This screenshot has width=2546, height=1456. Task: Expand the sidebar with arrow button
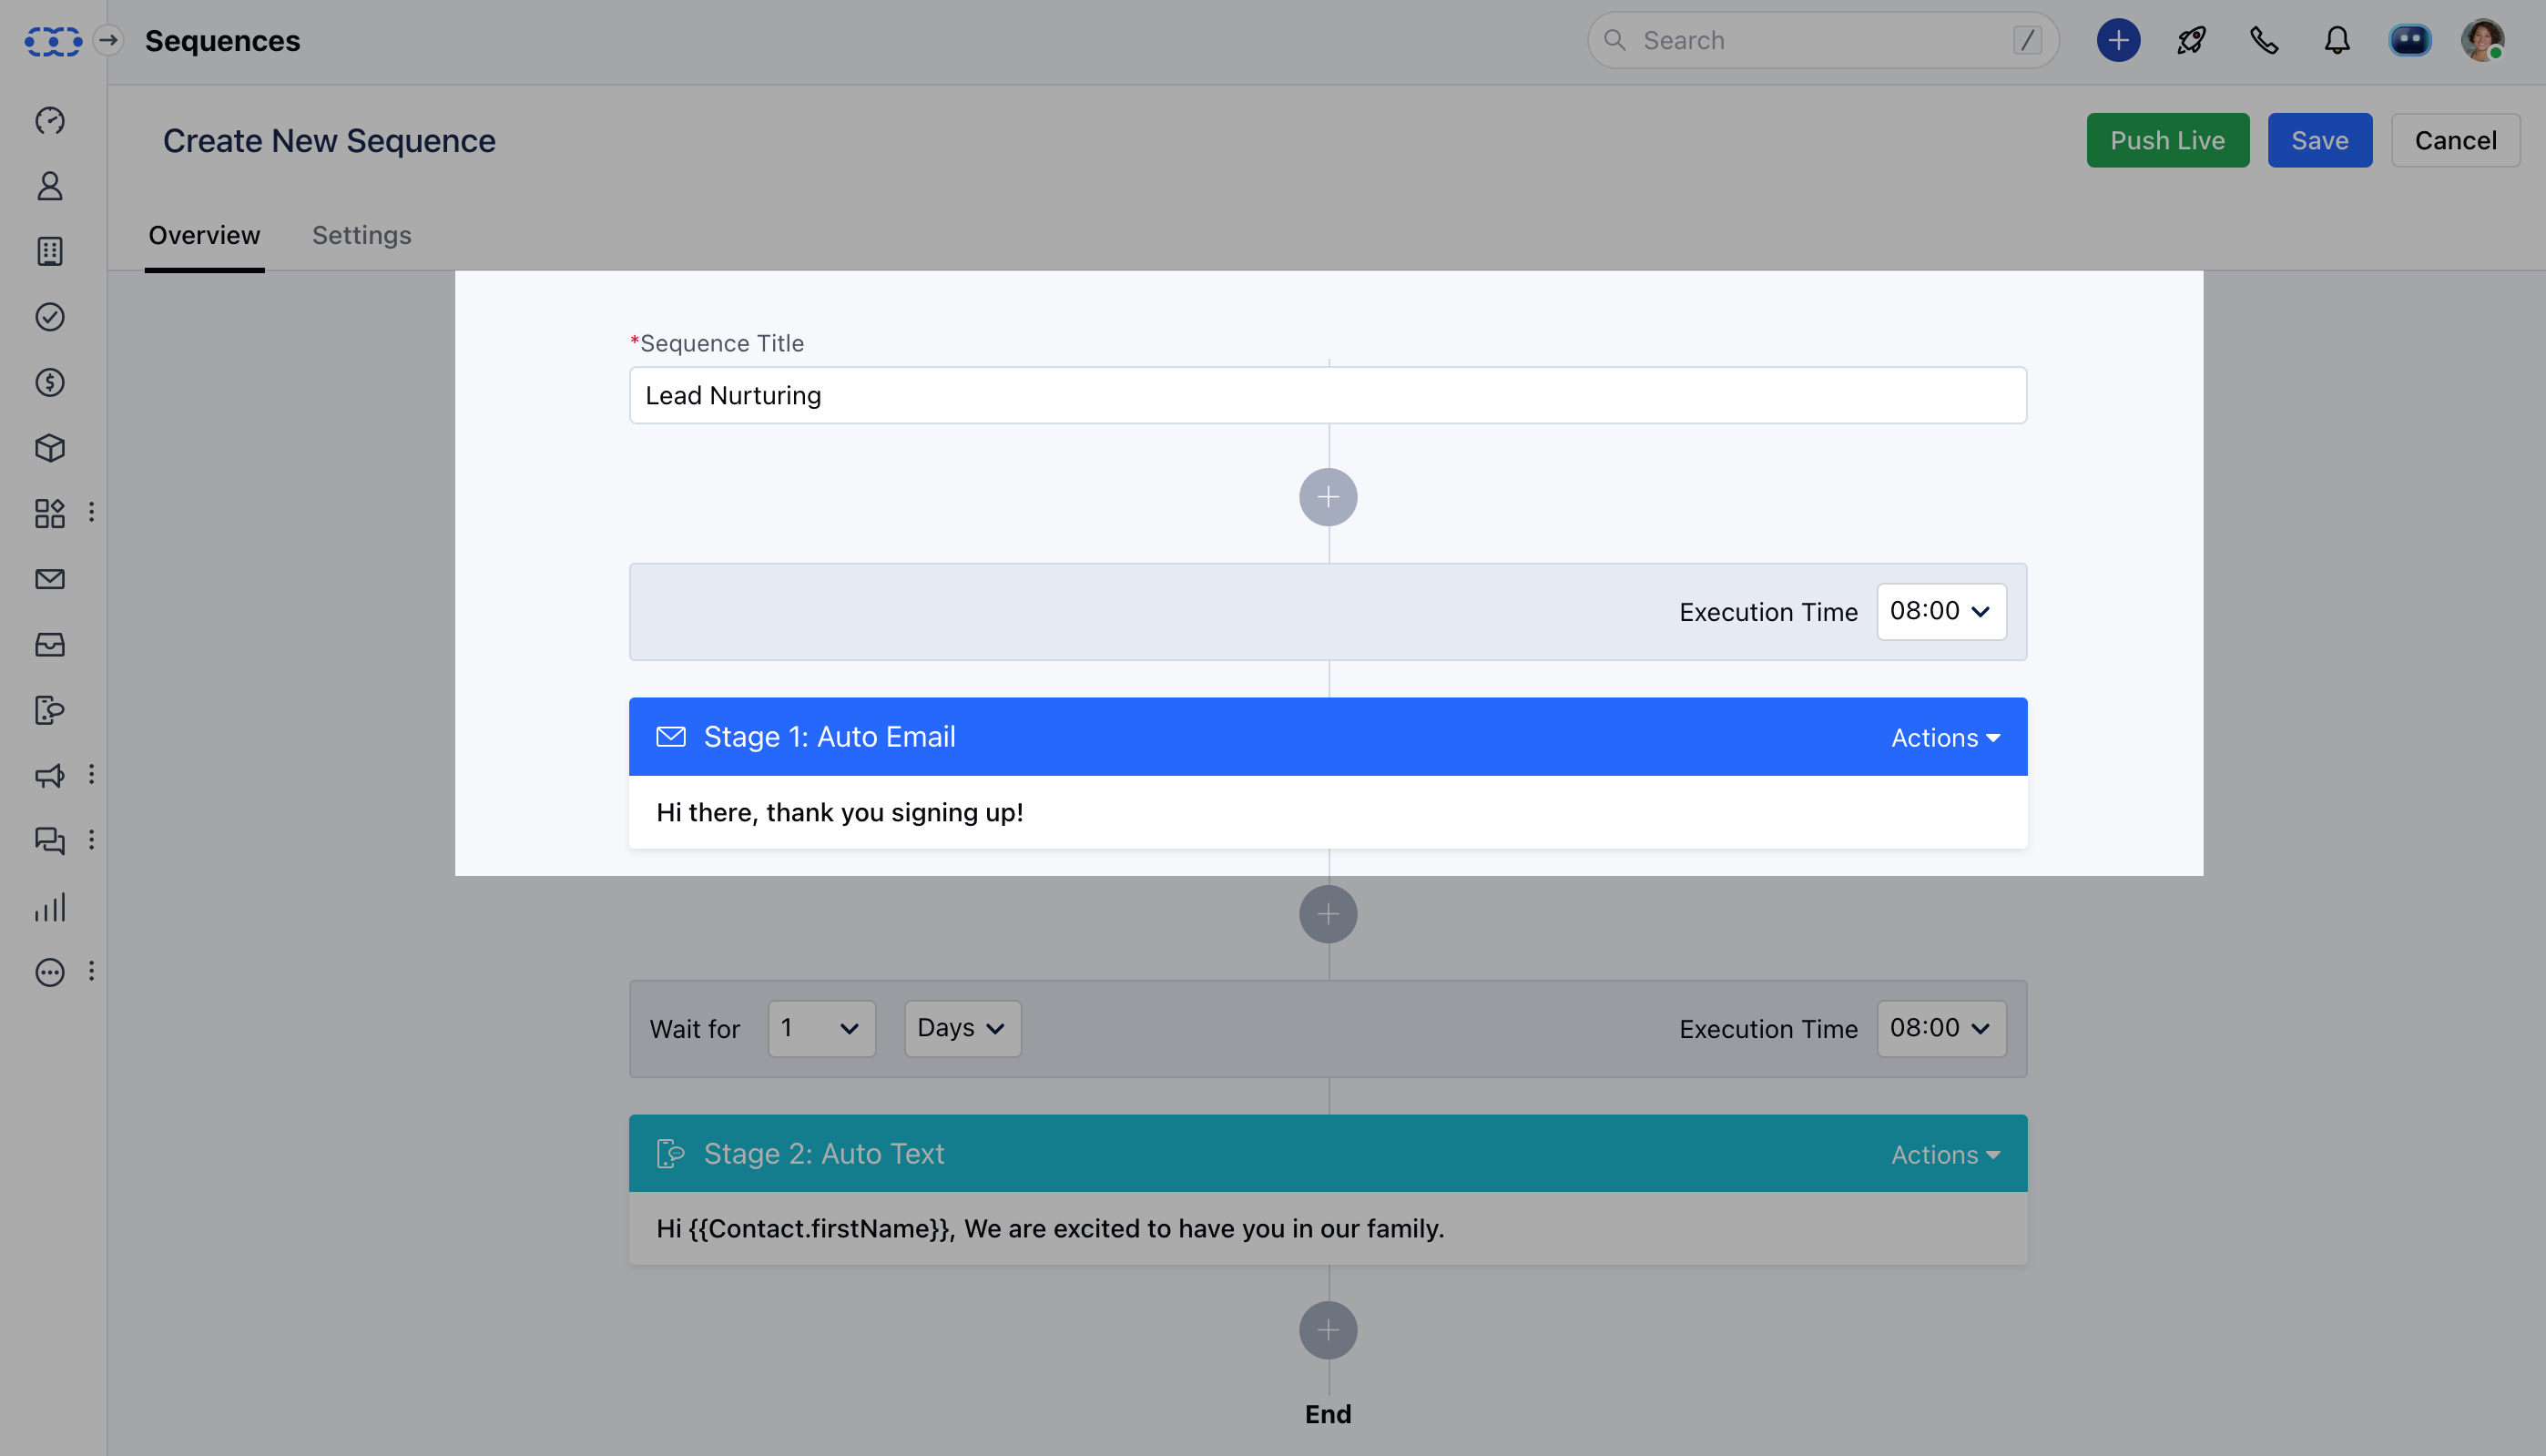(109, 40)
